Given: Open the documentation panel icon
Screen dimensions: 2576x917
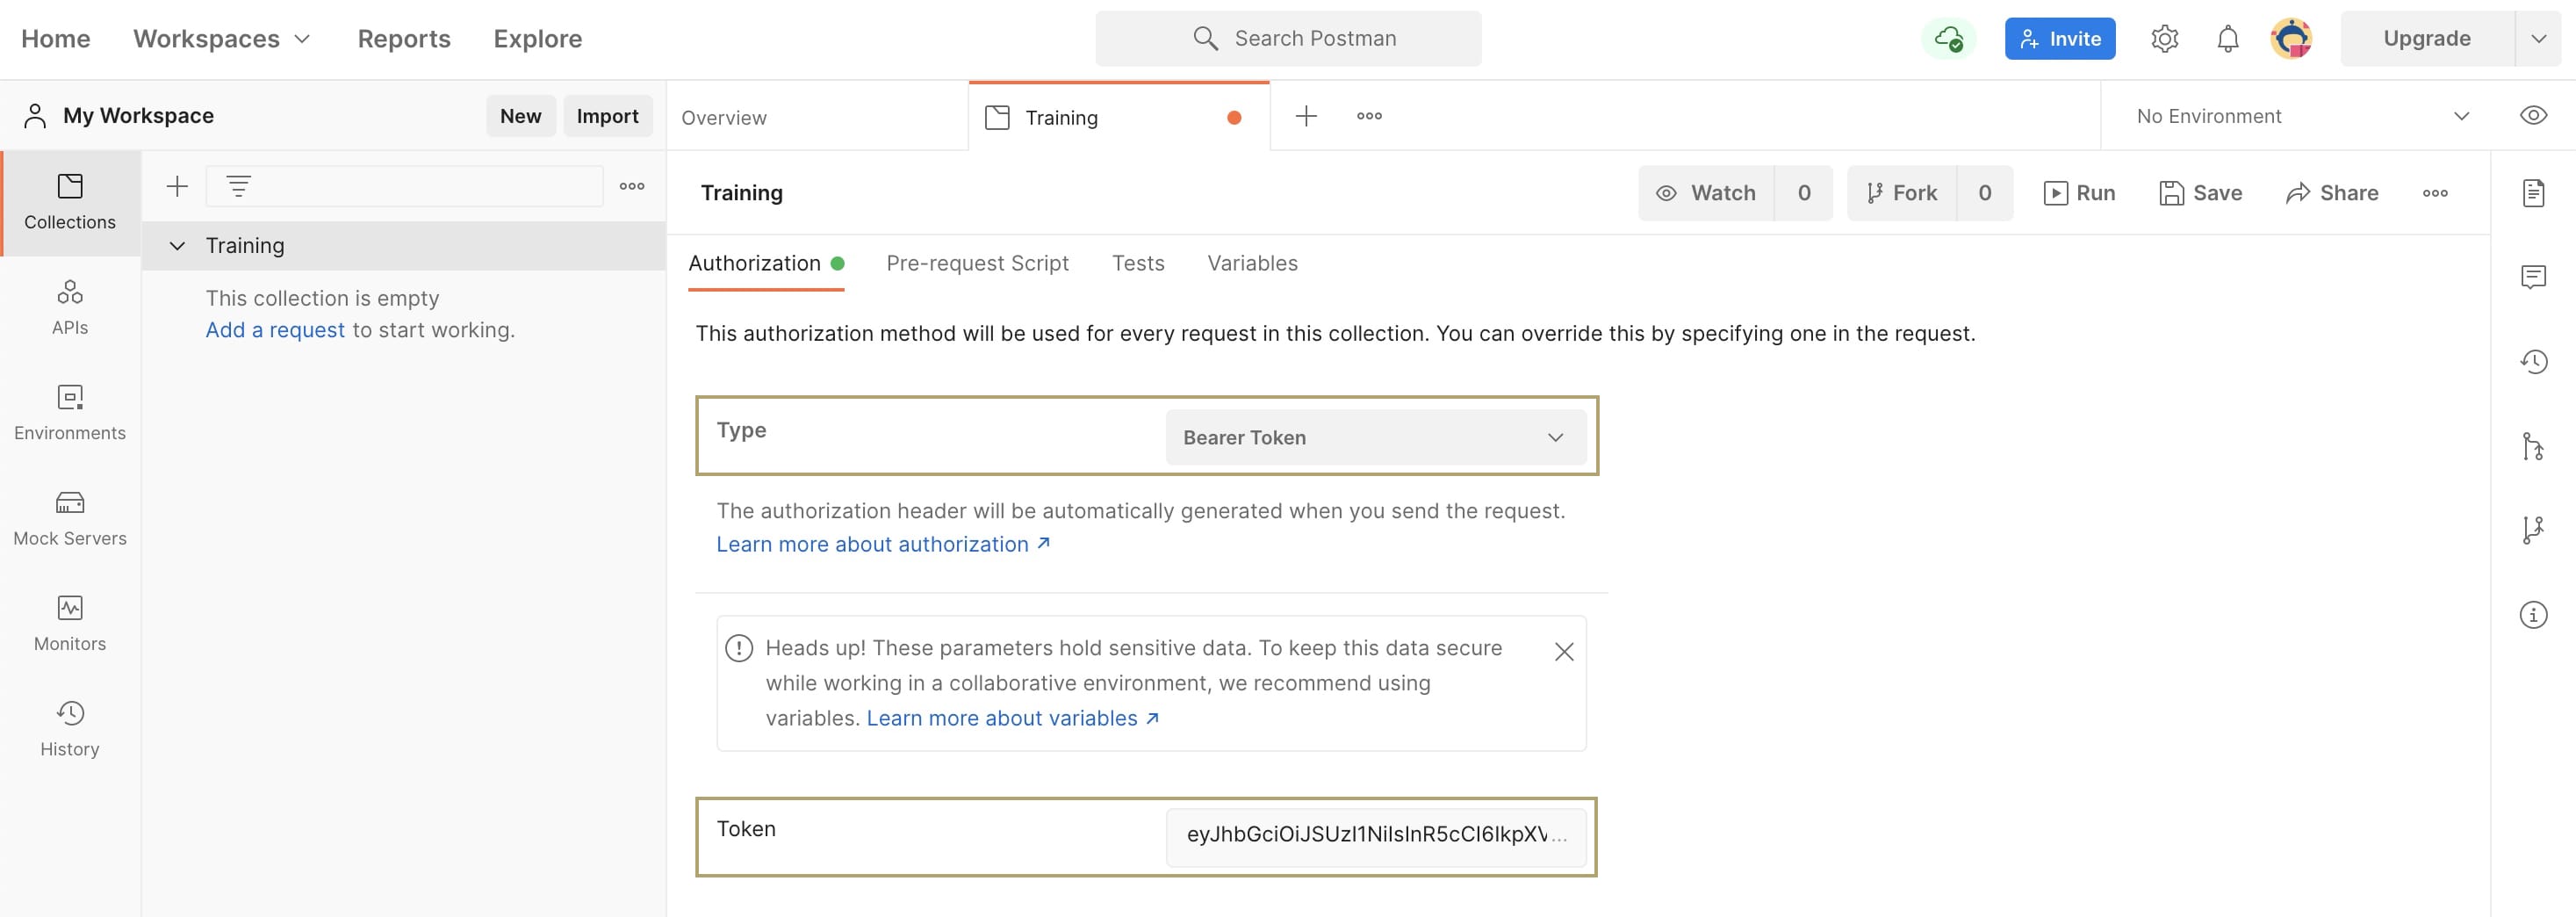Looking at the screenshot, I should pos(2533,193).
